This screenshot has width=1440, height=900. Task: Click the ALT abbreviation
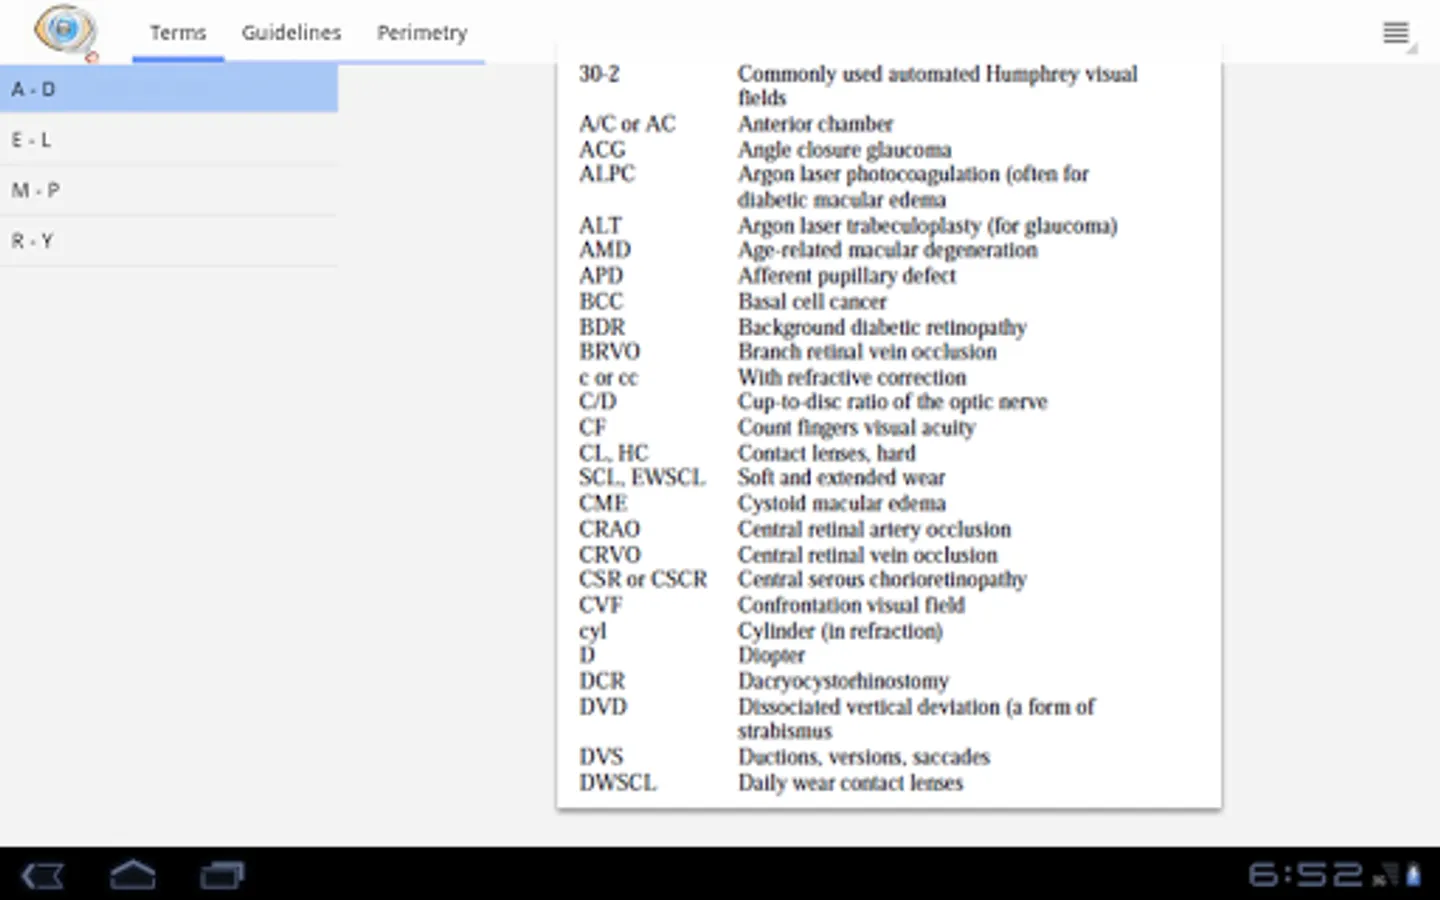pyautogui.click(x=600, y=226)
